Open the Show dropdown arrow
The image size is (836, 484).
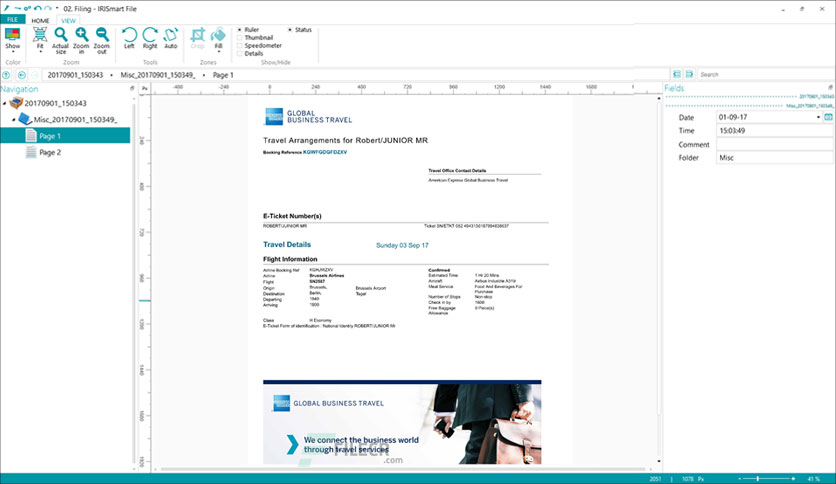pos(12,52)
